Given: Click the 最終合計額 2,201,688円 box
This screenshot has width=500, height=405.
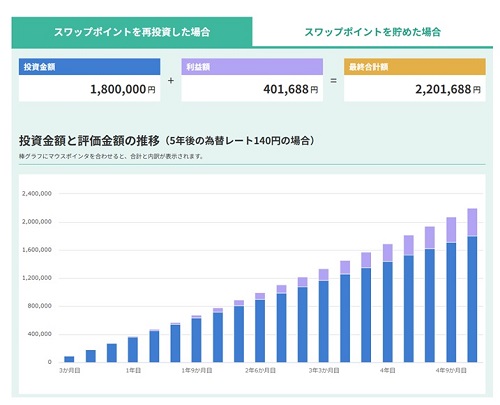Looking at the screenshot, I should click(415, 80).
